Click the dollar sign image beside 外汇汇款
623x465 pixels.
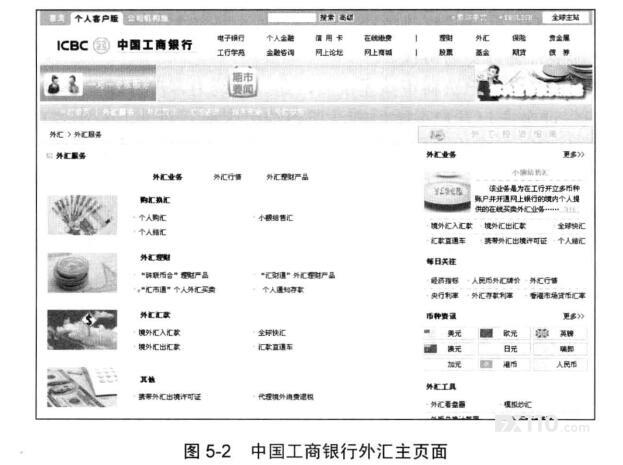pos(82,330)
